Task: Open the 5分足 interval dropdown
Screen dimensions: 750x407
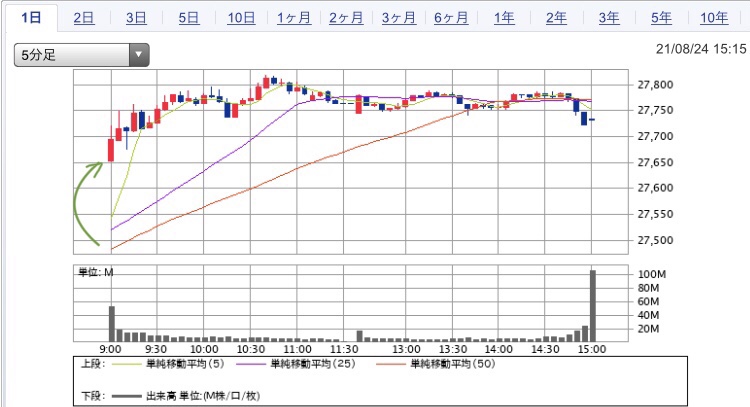Action: coord(82,55)
